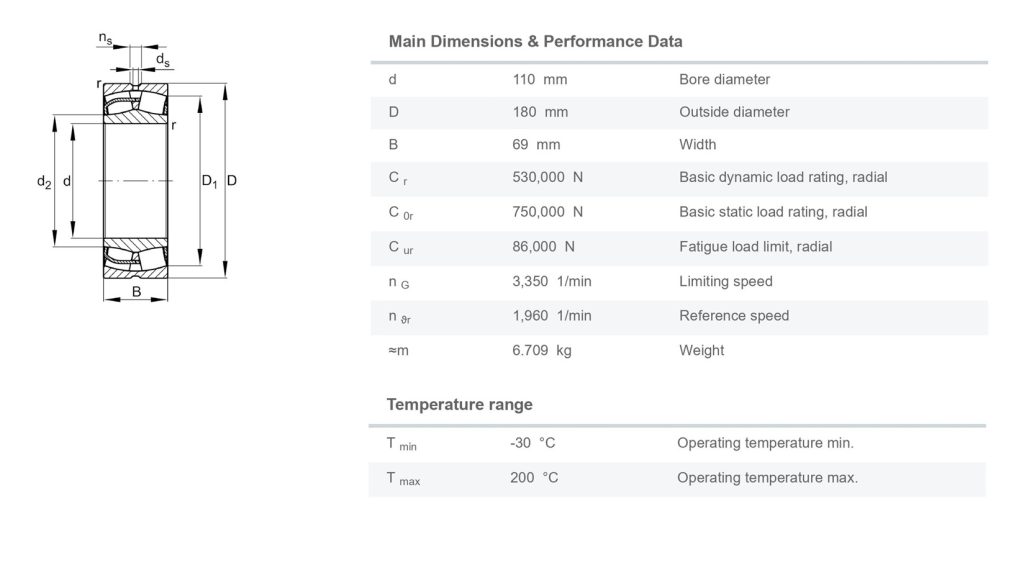
Task: Click the bearing cross-section drawing
Action: (x=136, y=180)
